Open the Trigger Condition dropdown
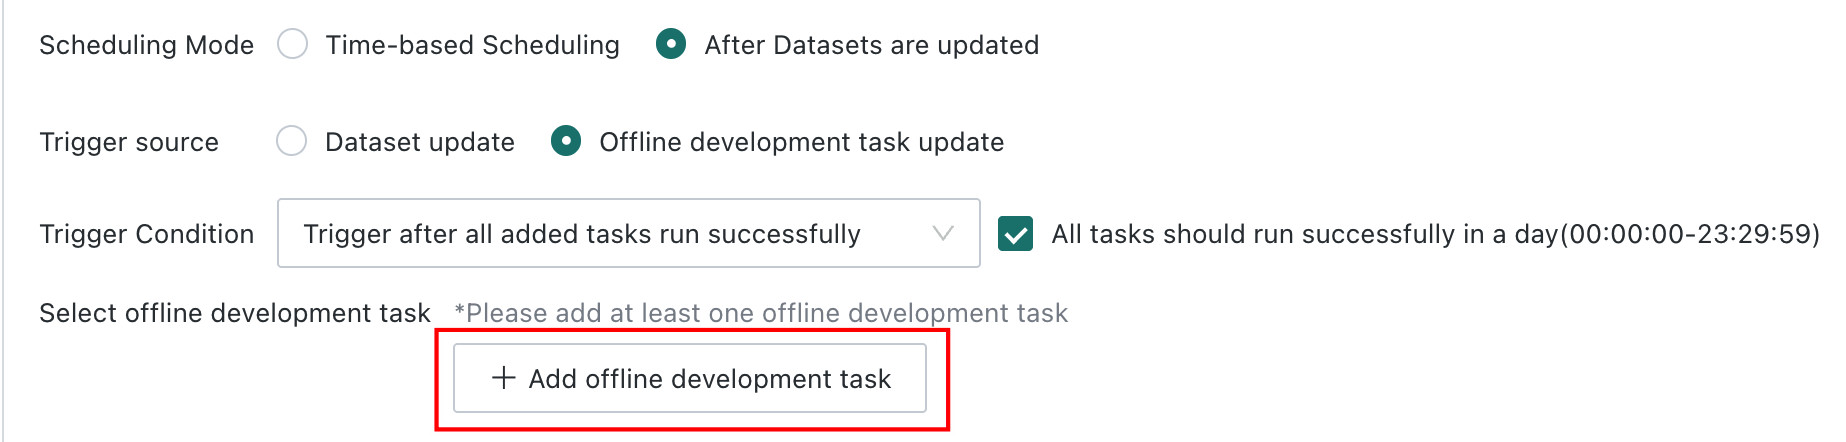This screenshot has width=1846, height=442. coord(628,233)
